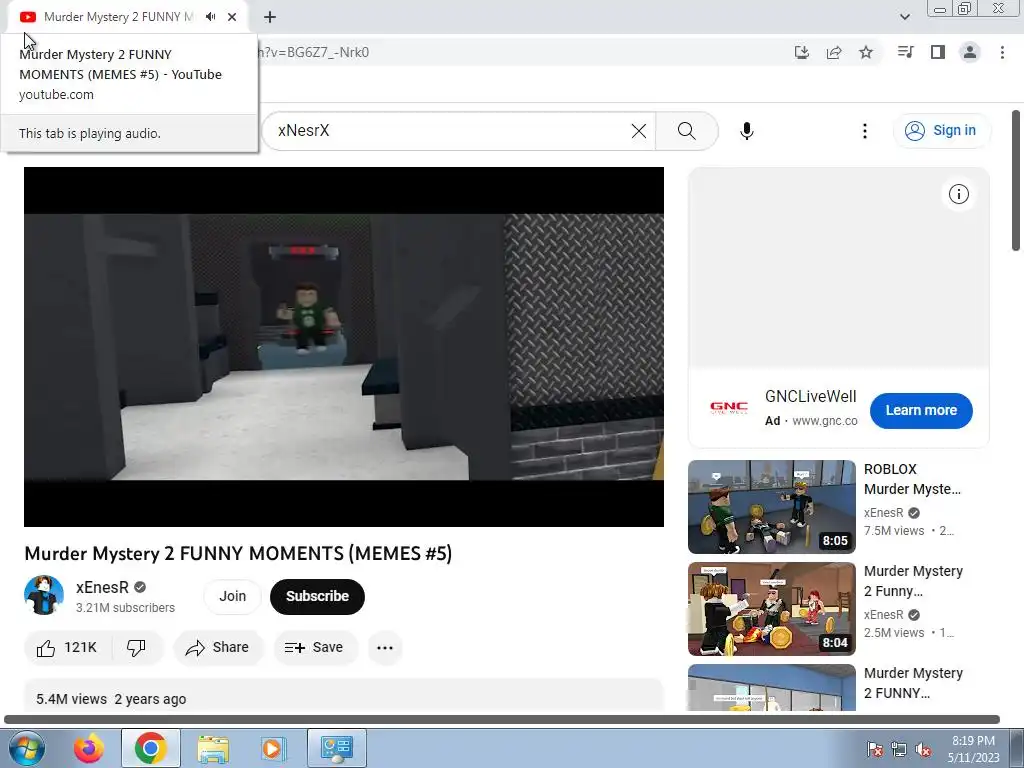Click the Share button
The height and width of the screenshot is (768, 1024).
click(x=217, y=647)
